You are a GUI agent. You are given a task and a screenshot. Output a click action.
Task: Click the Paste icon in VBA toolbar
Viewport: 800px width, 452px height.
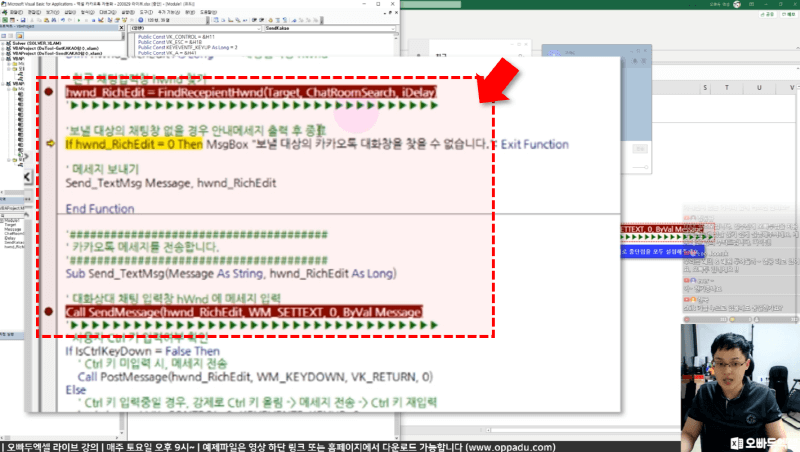click(x=46, y=20)
